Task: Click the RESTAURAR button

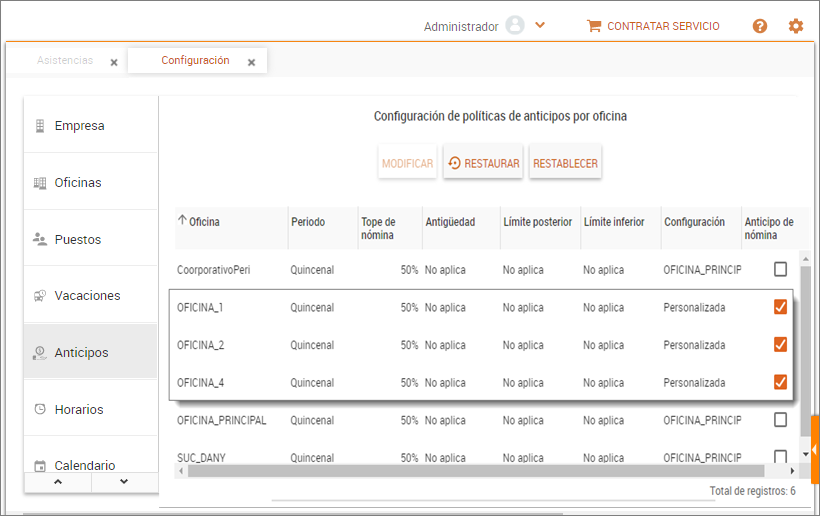Action: [483, 163]
